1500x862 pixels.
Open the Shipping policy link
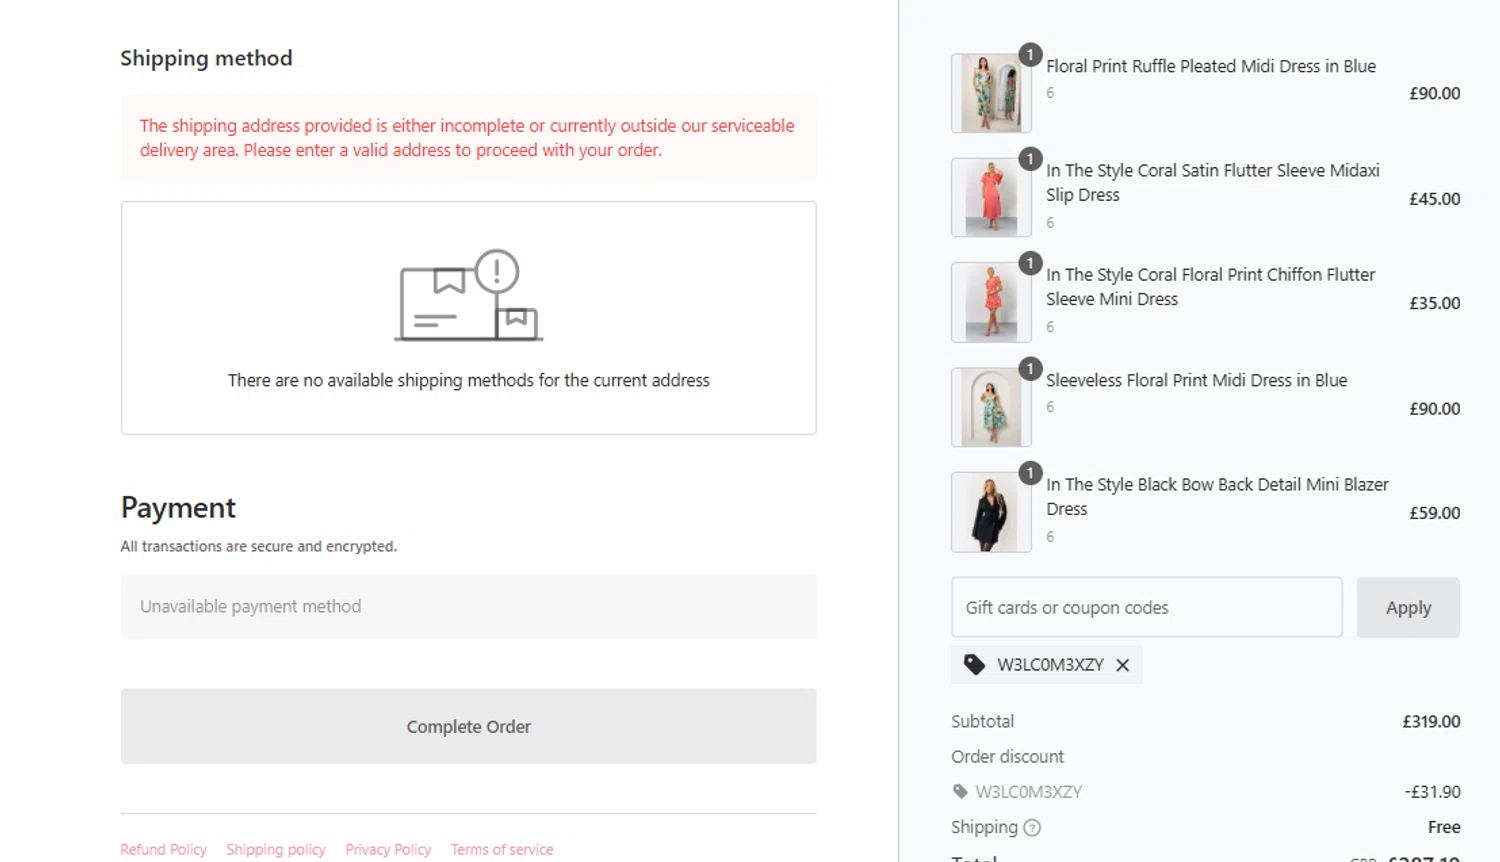point(276,849)
